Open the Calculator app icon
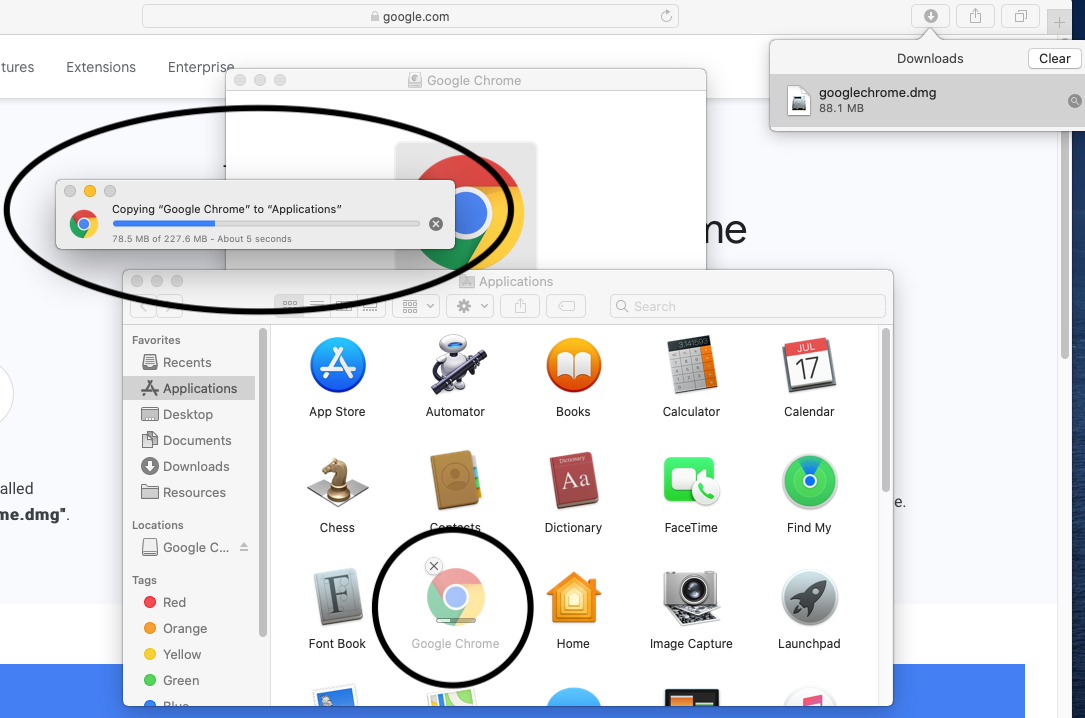 pyautogui.click(x=691, y=365)
